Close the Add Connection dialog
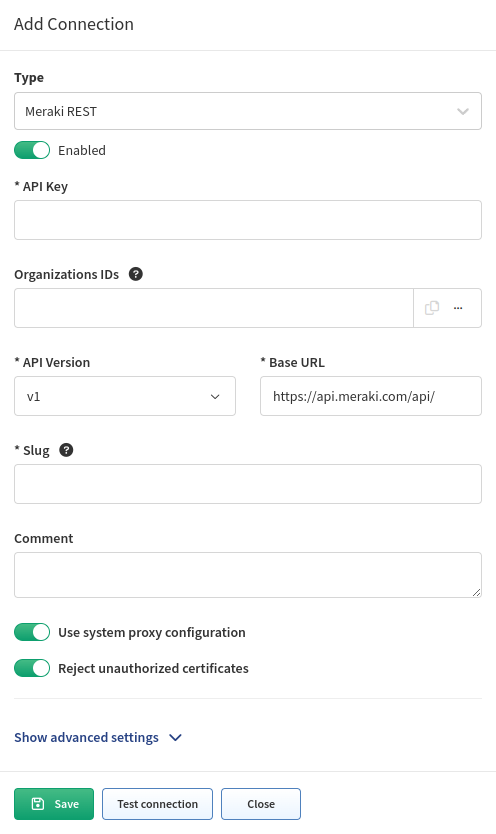The width and height of the screenshot is (496, 834). (x=261, y=804)
